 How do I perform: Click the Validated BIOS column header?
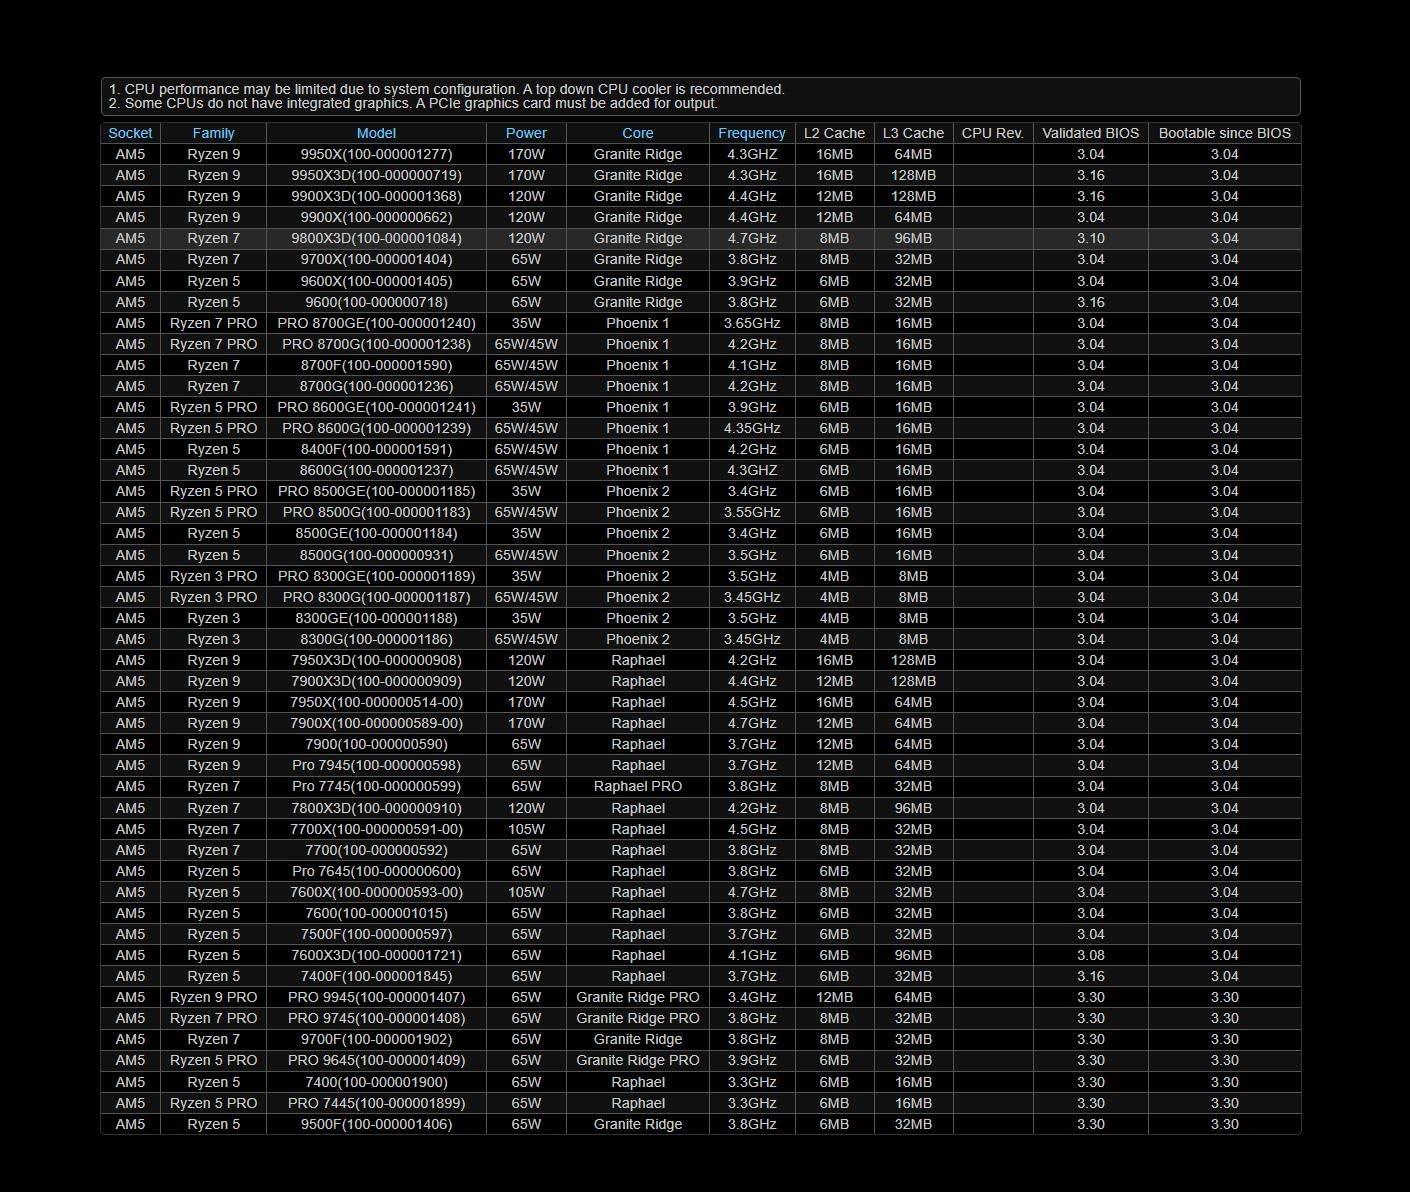(x=1090, y=133)
